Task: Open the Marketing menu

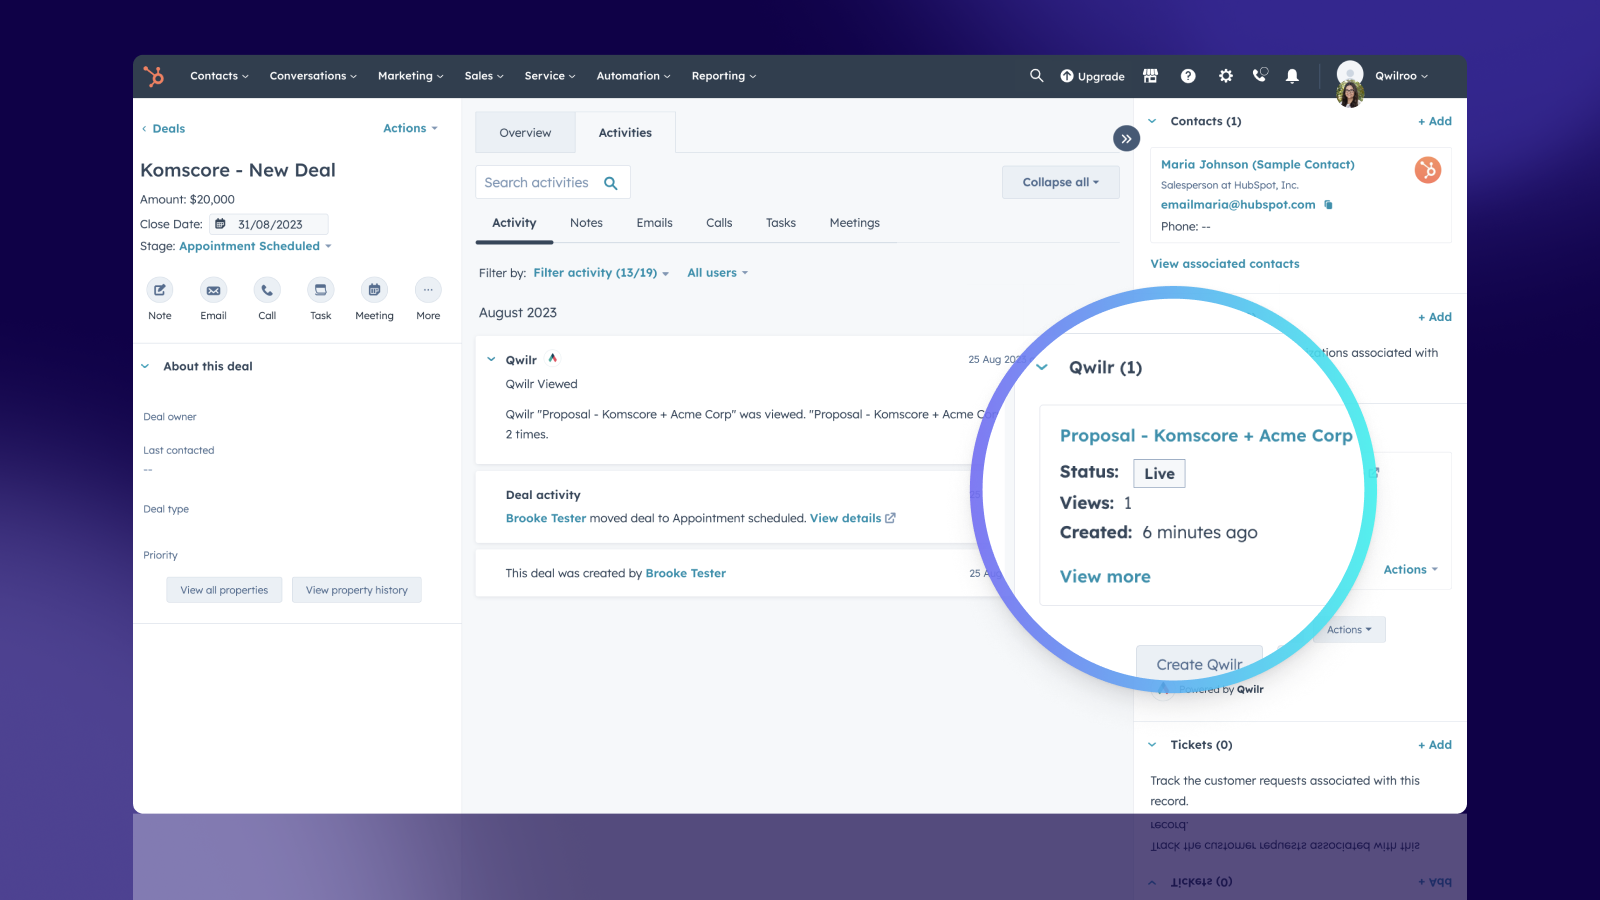Action: [x=410, y=76]
